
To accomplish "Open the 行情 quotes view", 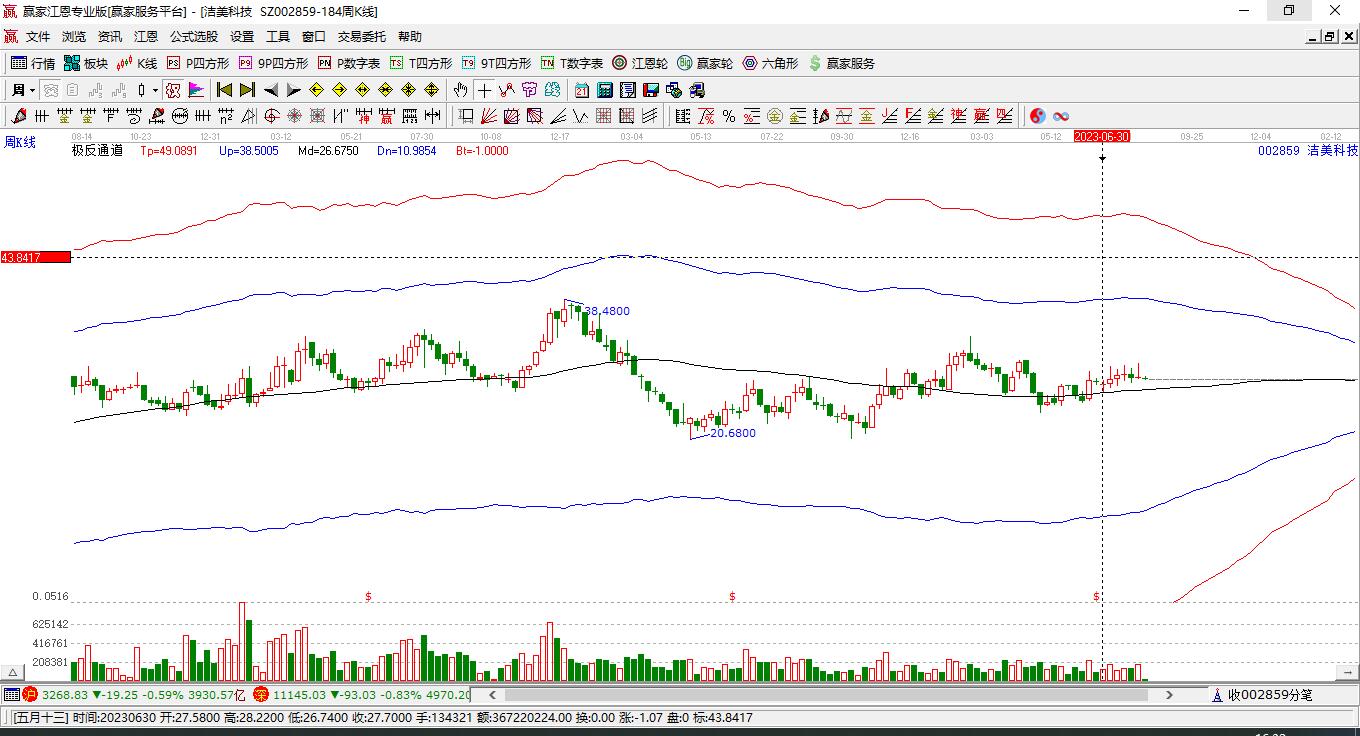I will coord(34,63).
